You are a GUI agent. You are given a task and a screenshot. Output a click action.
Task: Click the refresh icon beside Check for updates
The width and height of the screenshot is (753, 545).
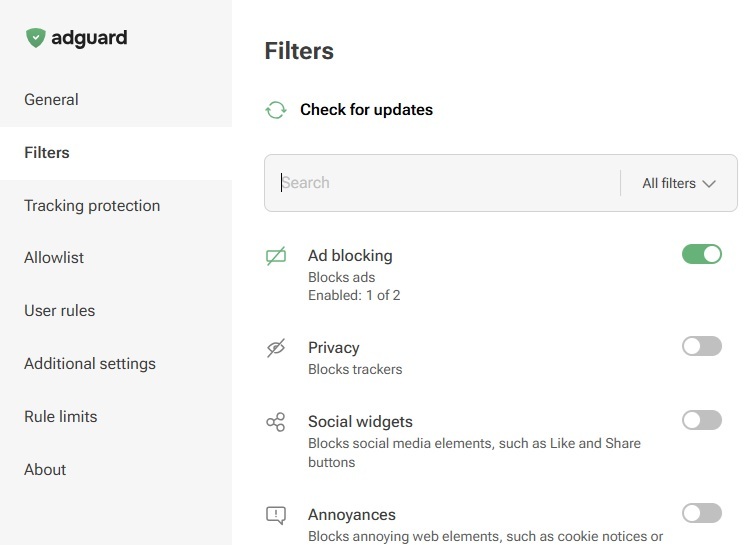coord(276,110)
